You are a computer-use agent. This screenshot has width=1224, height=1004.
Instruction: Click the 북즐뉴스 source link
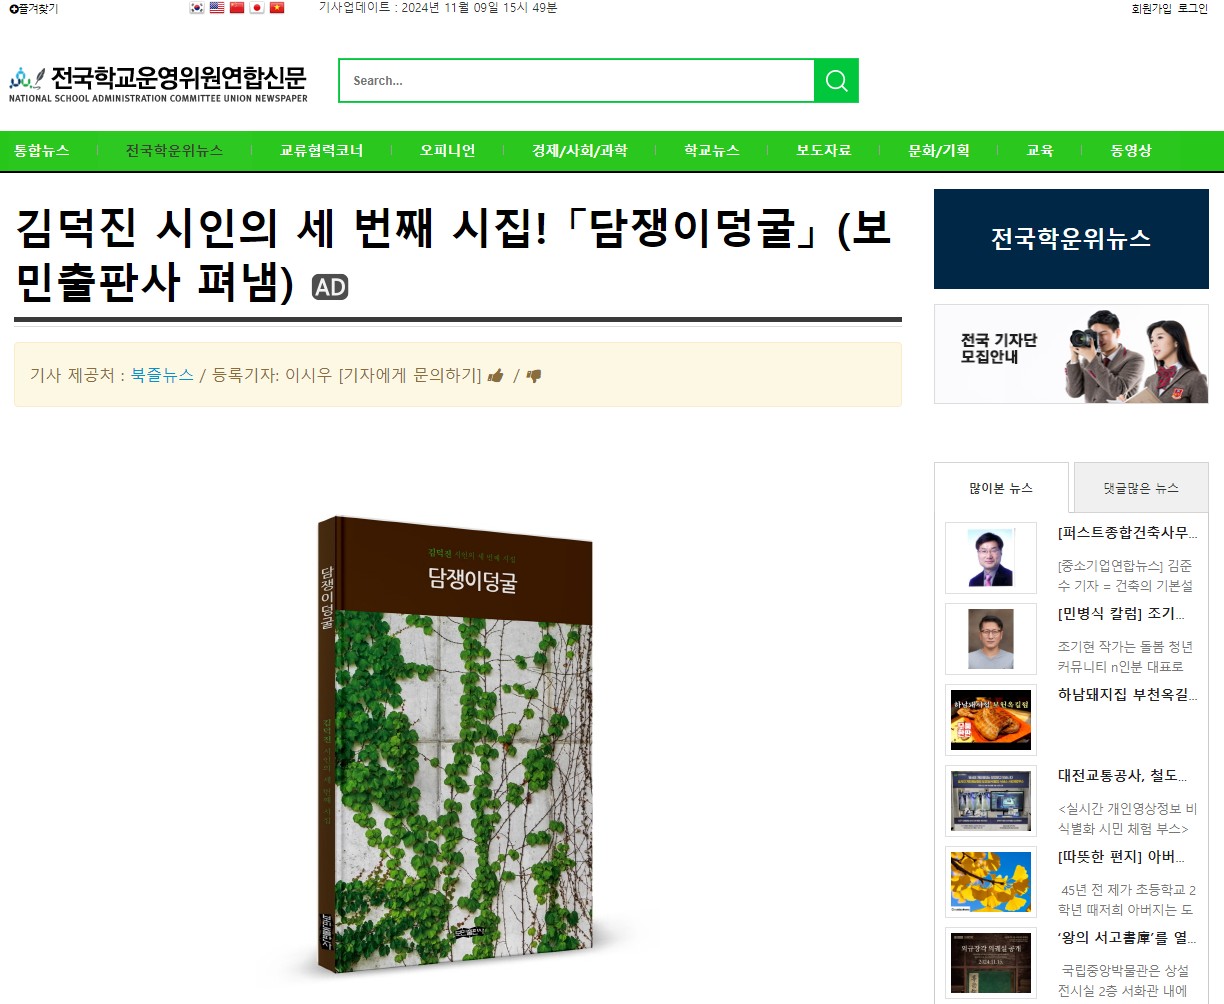(162, 375)
